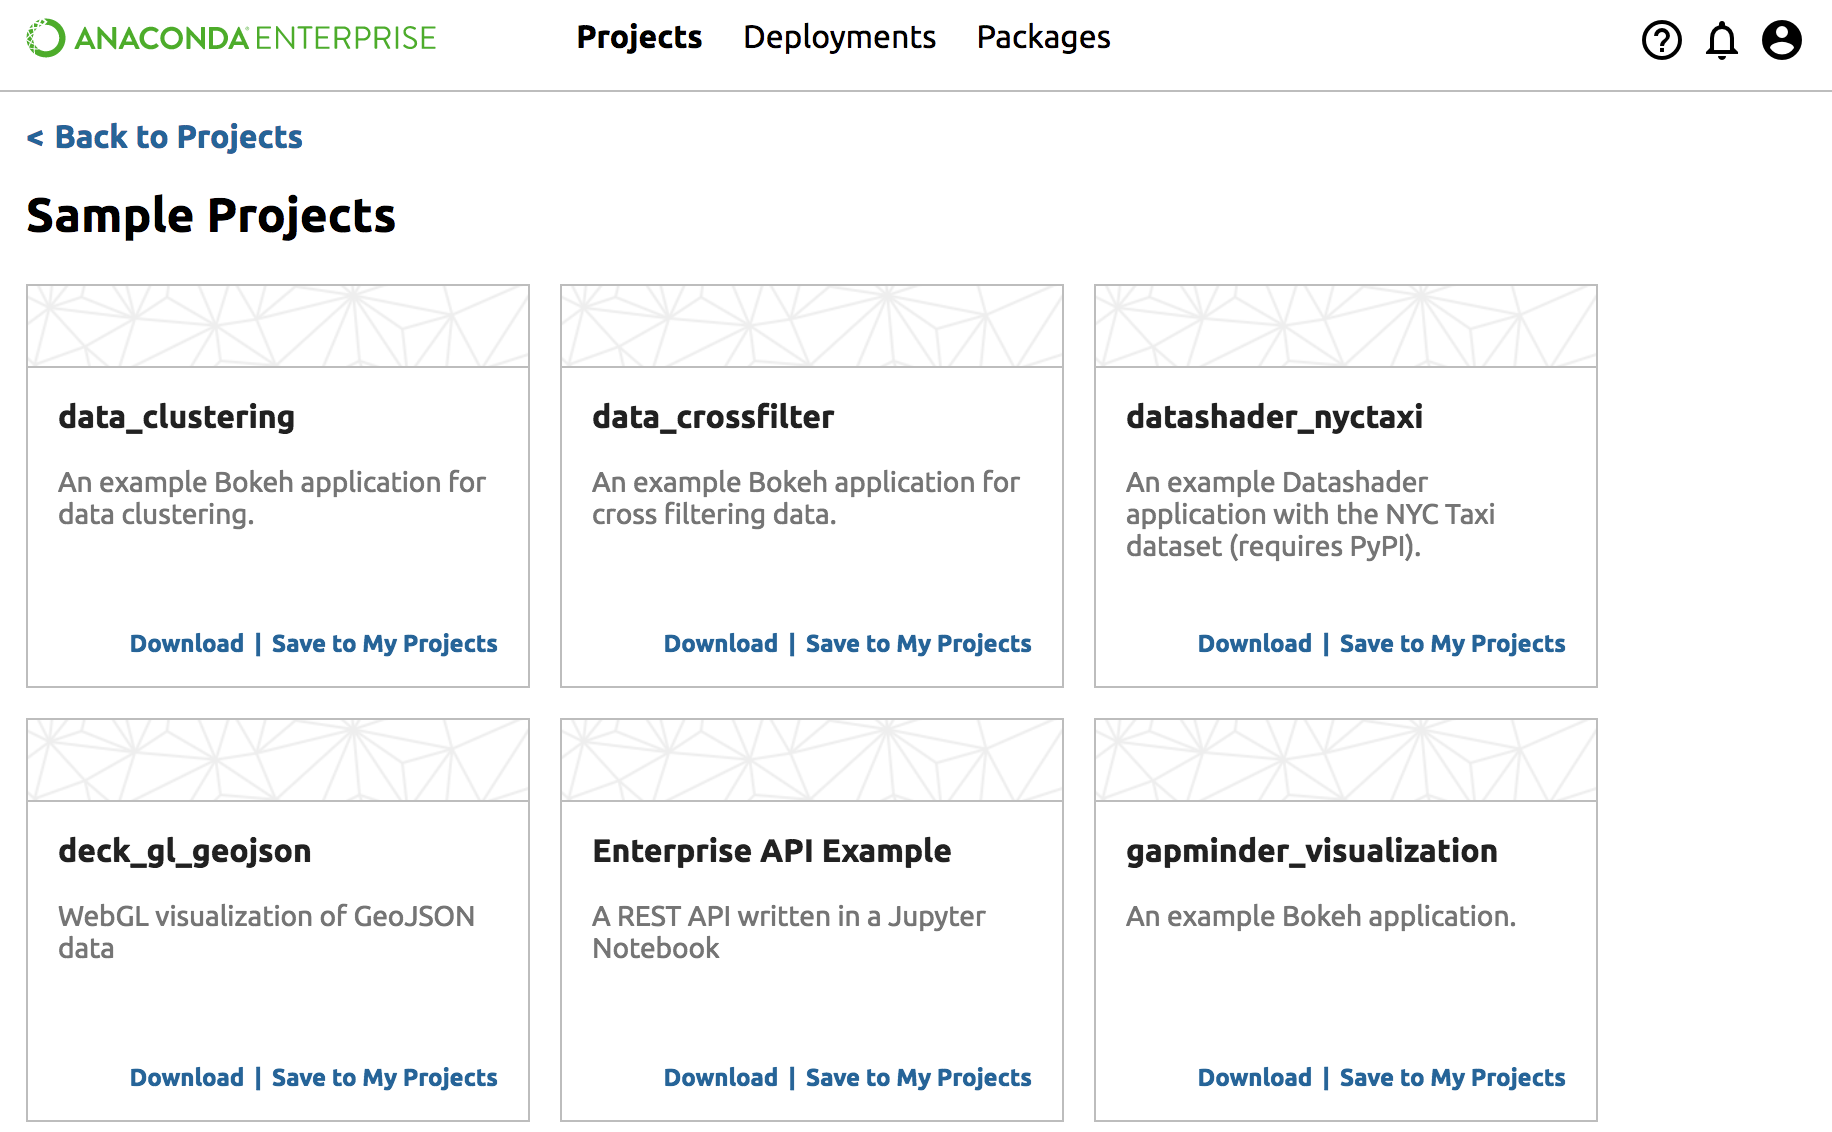Save deck_gl_geojson to My Projects
This screenshot has width=1832, height=1132.
tap(384, 1077)
